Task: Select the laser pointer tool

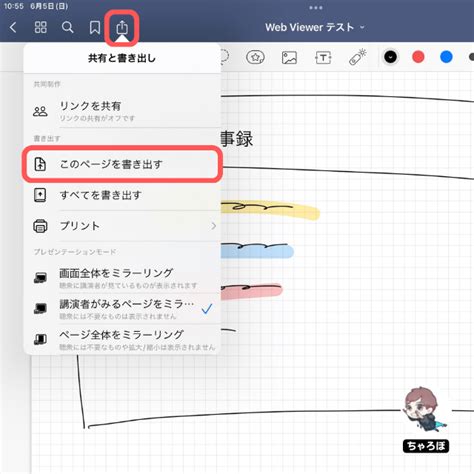Action: coord(357,57)
